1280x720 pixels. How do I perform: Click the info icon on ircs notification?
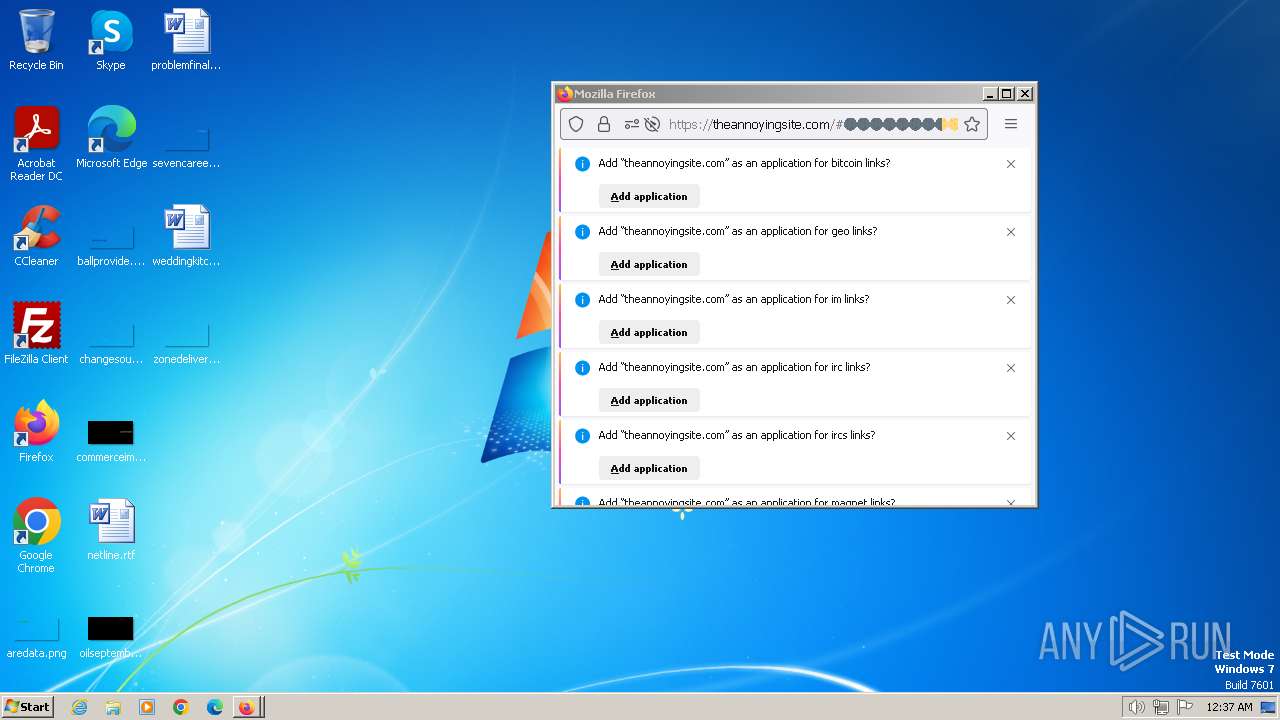[582, 436]
